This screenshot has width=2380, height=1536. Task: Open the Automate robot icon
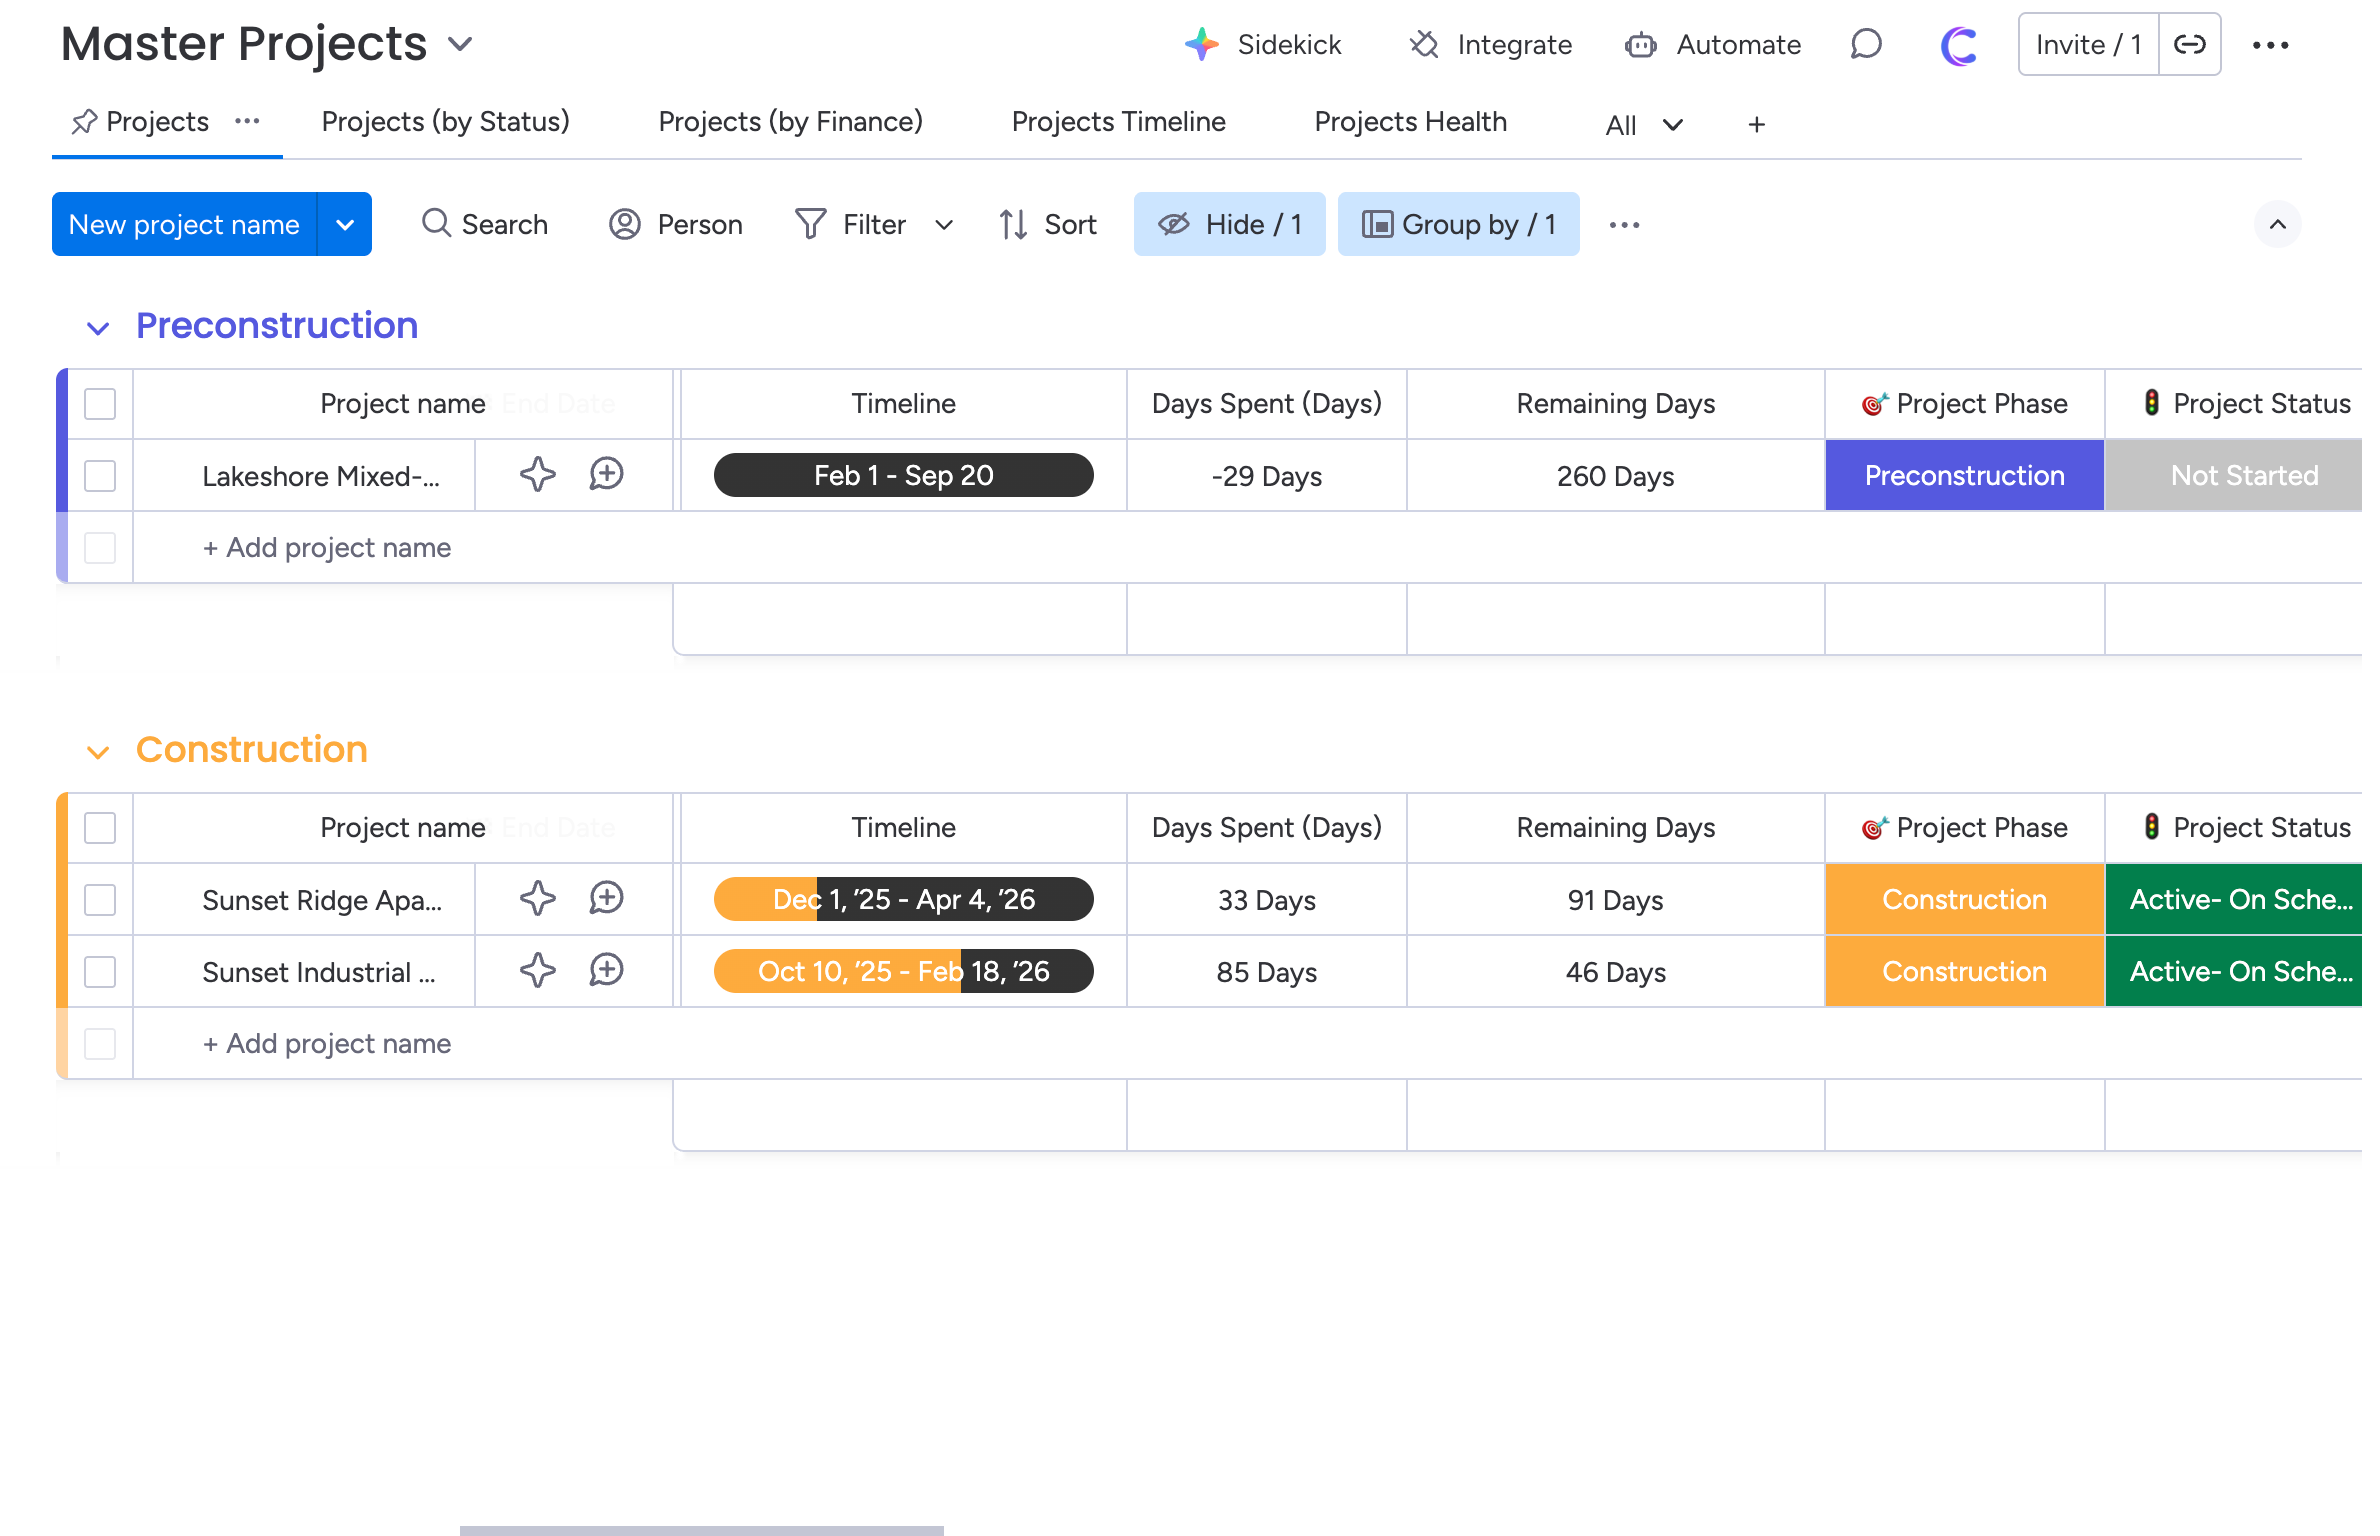pyautogui.click(x=1640, y=45)
